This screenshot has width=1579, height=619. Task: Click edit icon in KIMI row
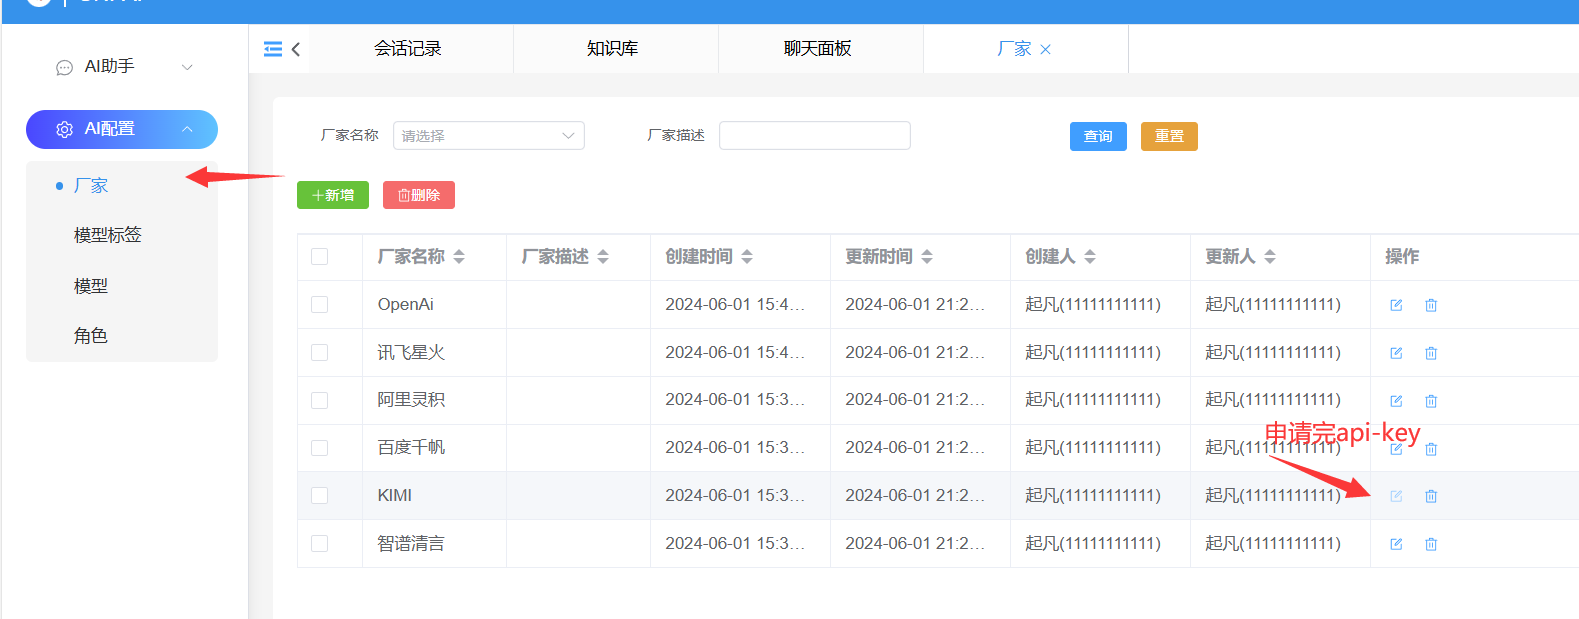pyautogui.click(x=1396, y=496)
